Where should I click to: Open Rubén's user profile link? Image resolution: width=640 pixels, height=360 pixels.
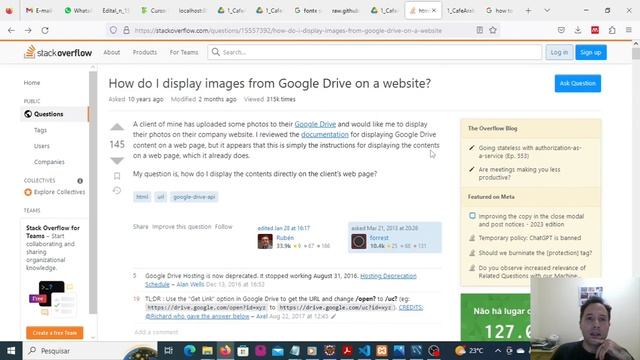pos(285,238)
